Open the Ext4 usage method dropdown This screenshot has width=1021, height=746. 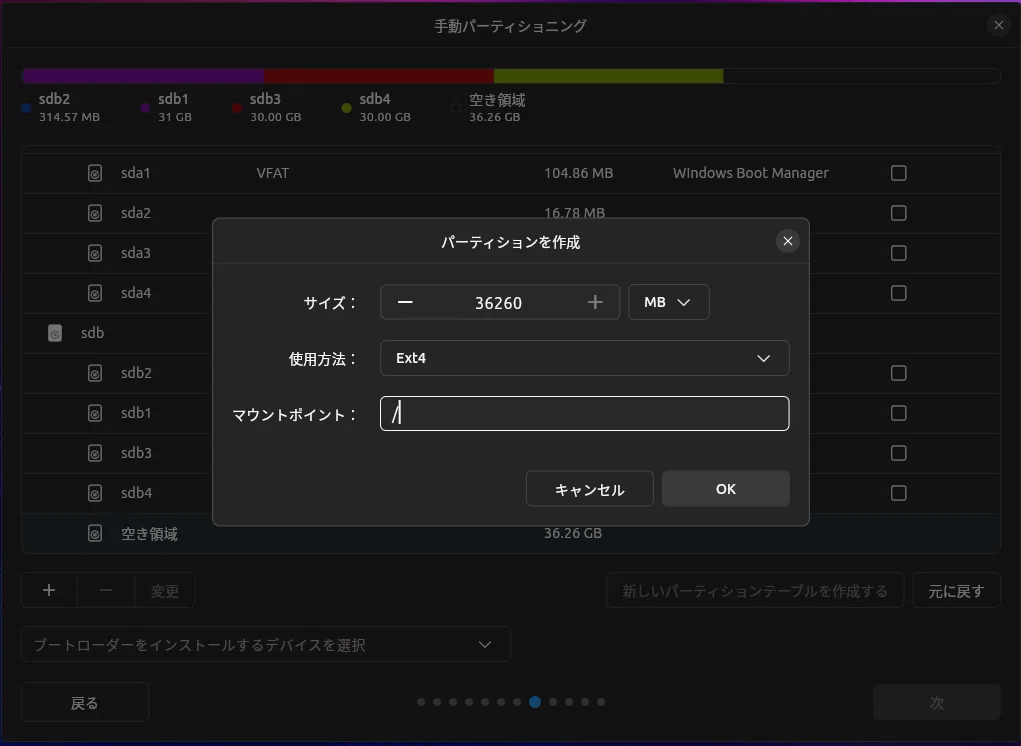(584, 358)
